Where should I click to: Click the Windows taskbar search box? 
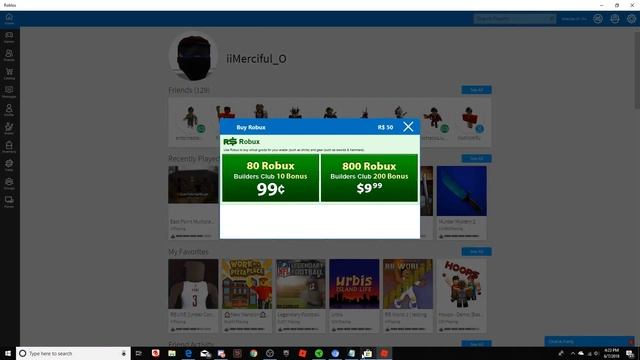pos(73,353)
